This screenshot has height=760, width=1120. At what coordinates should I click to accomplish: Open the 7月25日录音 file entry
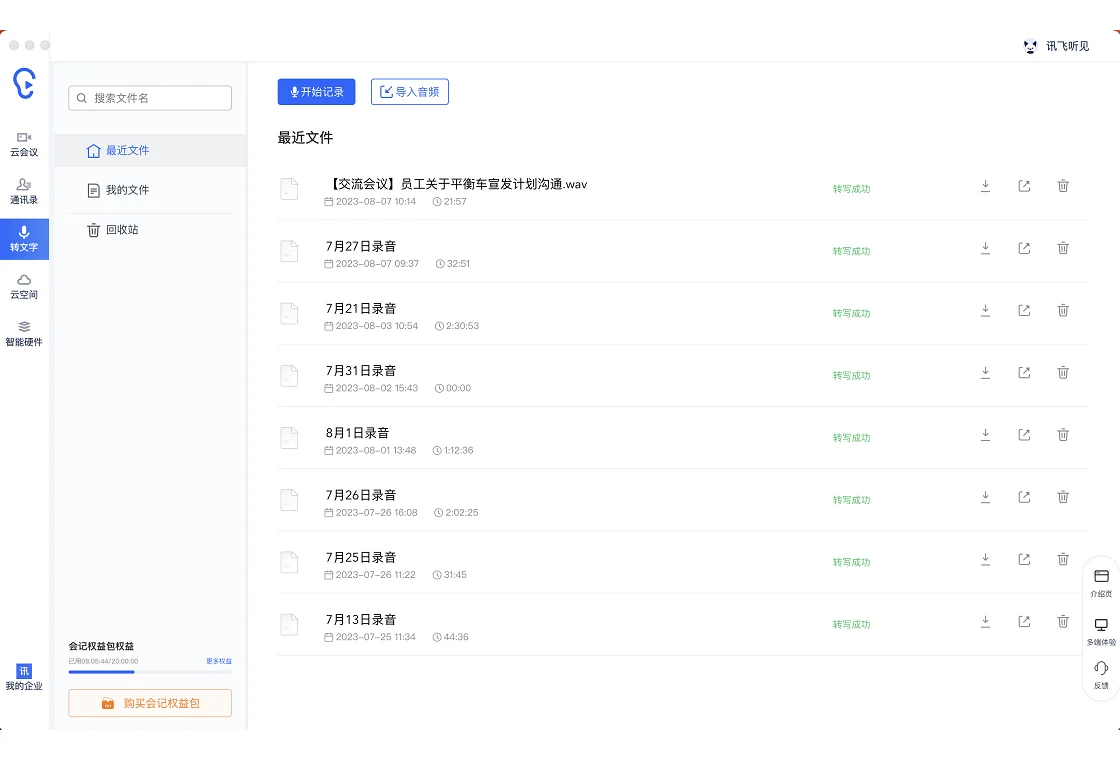[683, 562]
